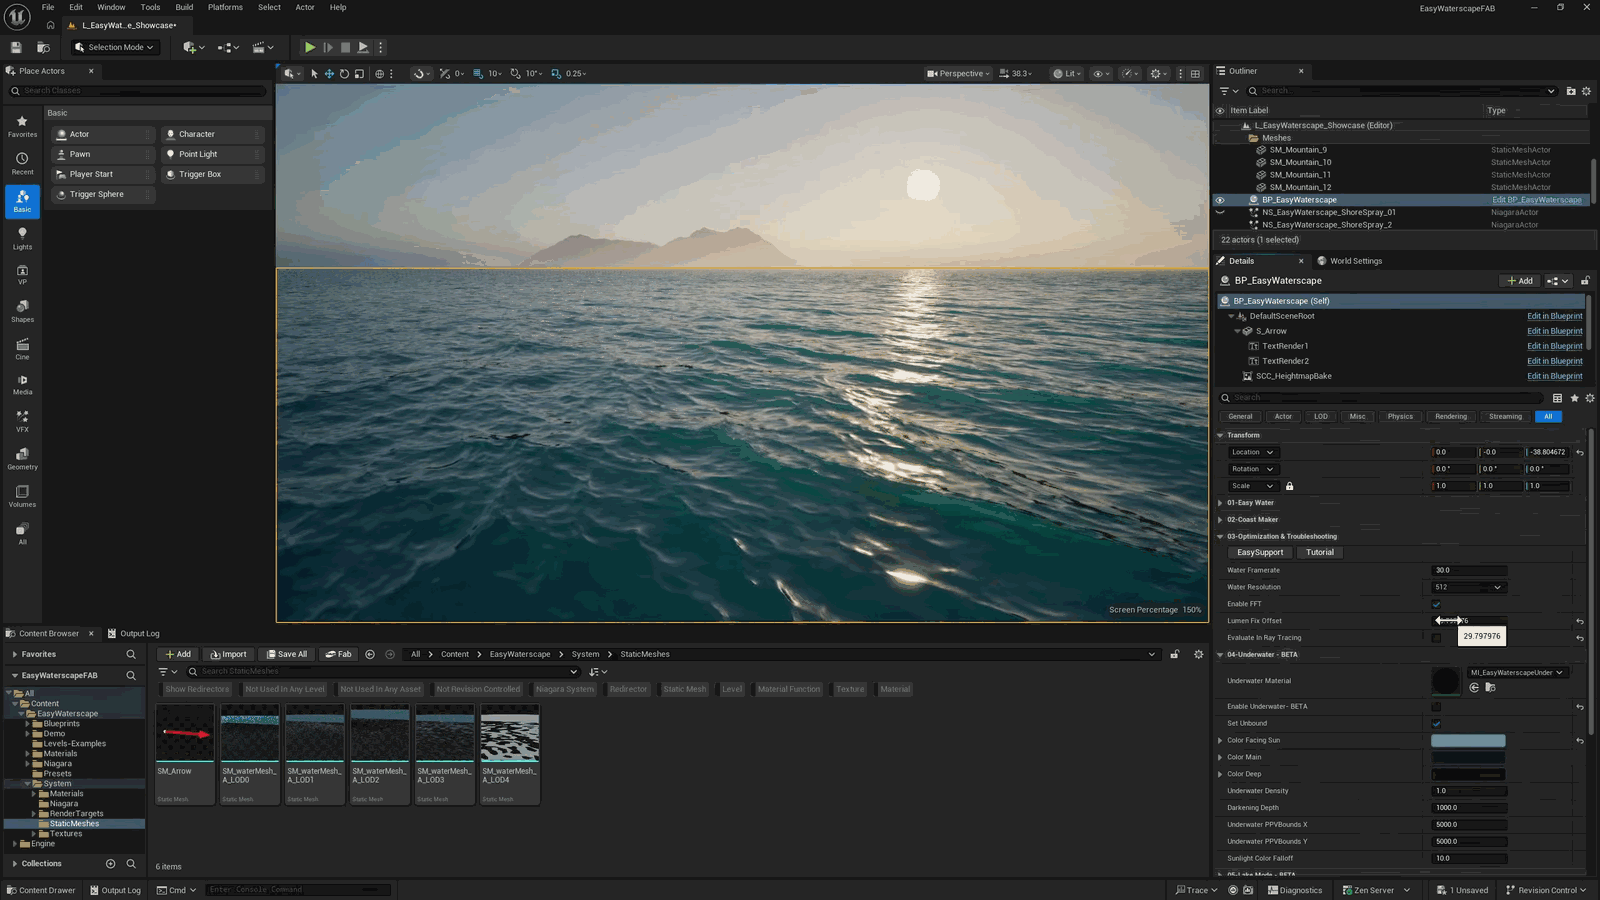Open the Selection Mode dropdown

pyautogui.click(x=115, y=47)
